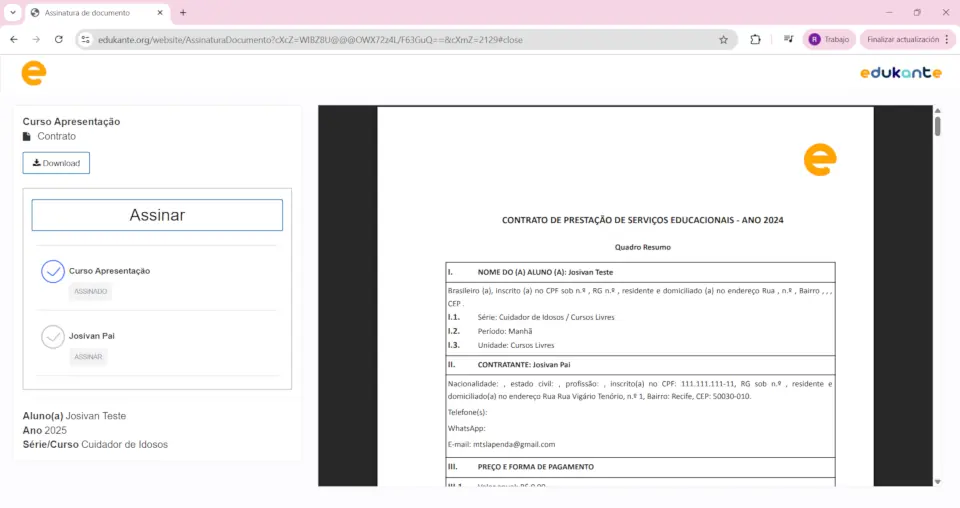Reload the page with the refresh icon
This screenshot has height=508, width=960.
click(x=59, y=39)
